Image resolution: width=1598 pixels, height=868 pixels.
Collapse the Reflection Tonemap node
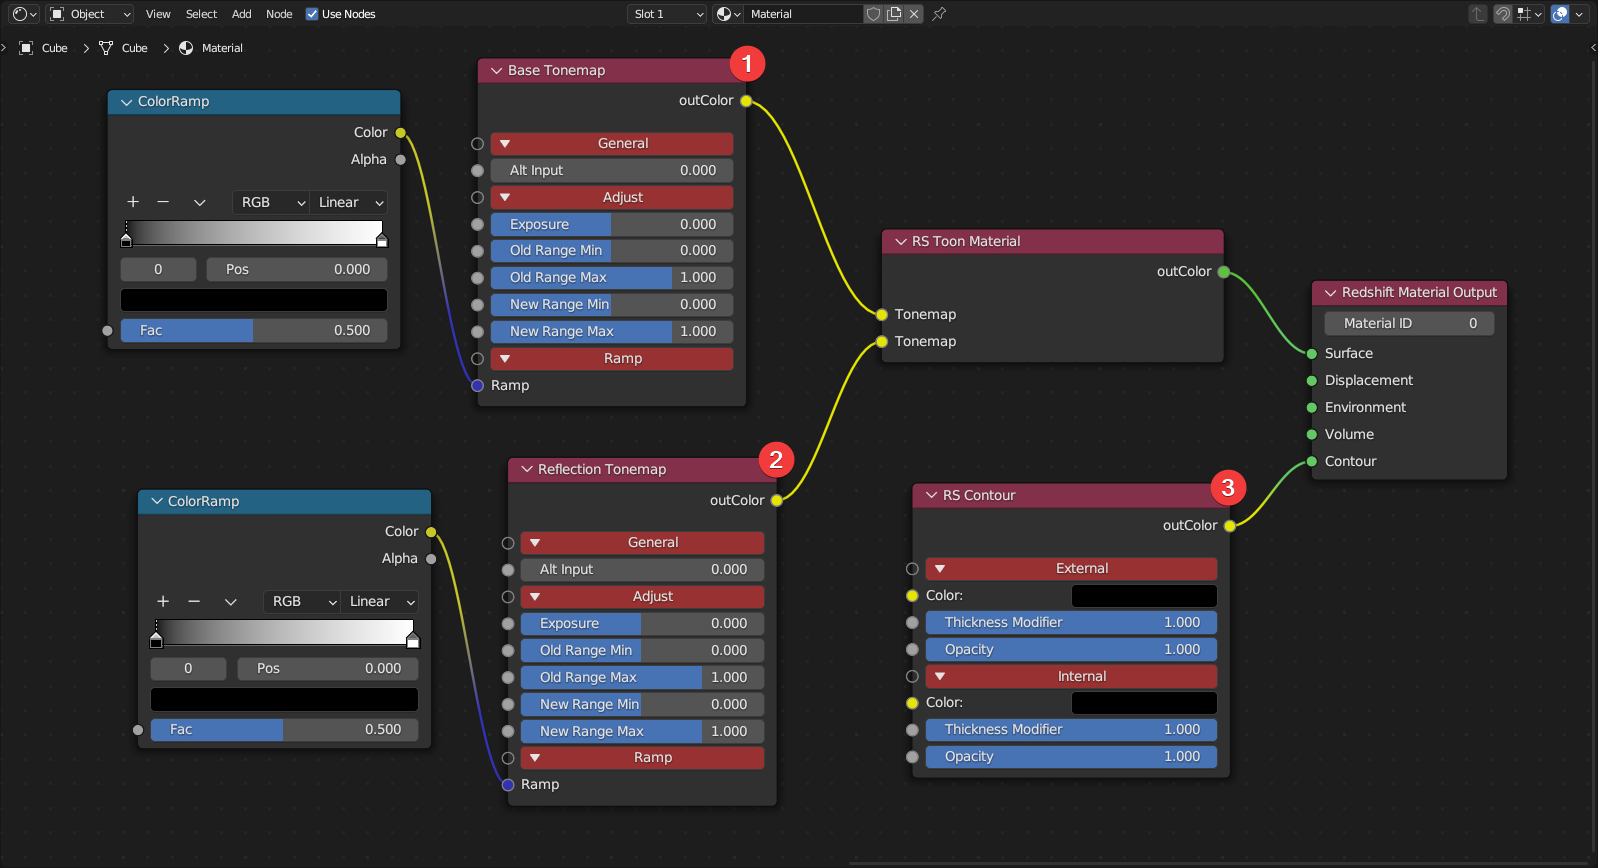pos(527,470)
